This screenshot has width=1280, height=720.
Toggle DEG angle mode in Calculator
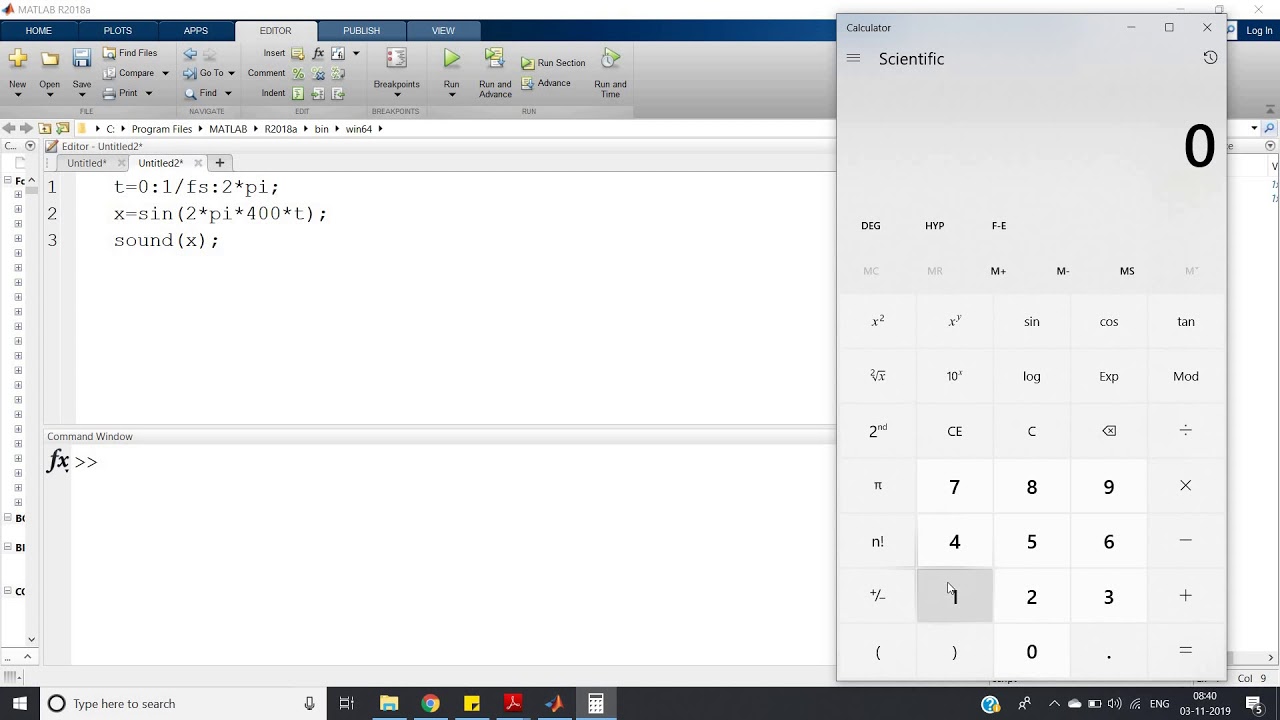pyautogui.click(x=871, y=226)
